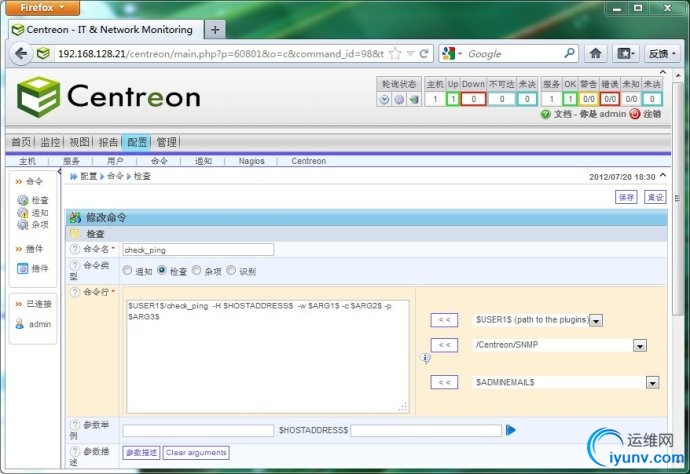Collapse the left sidebar with the arrow
The height and width of the screenshot is (474, 690).
point(59,171)
